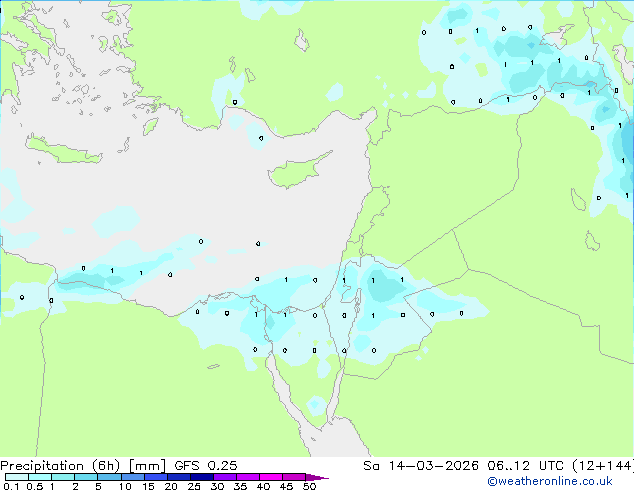Click the legend scale label "15"
634x490 pixels.
pos(148,486)
